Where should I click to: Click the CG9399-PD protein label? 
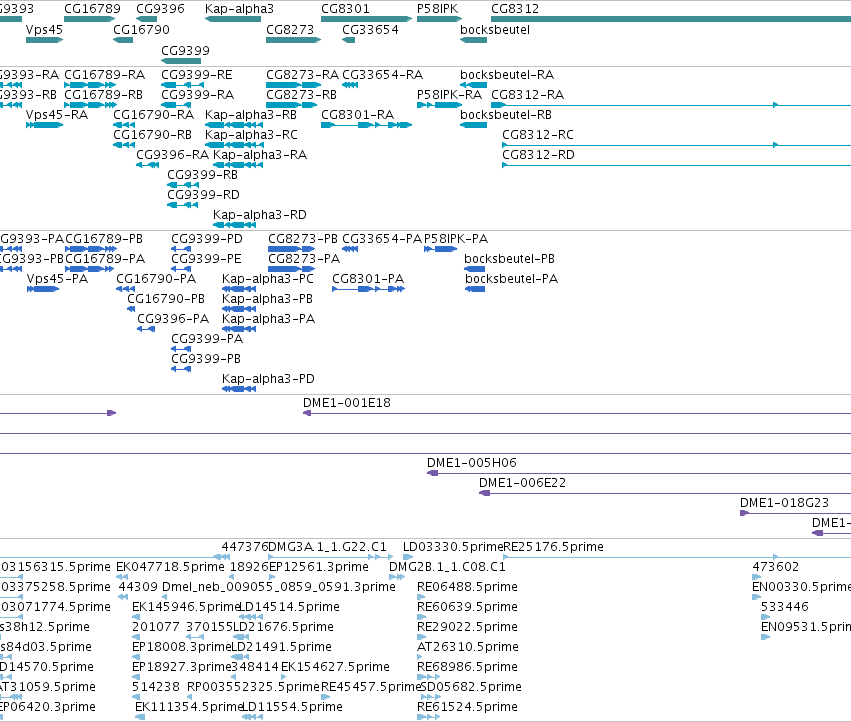207,239
